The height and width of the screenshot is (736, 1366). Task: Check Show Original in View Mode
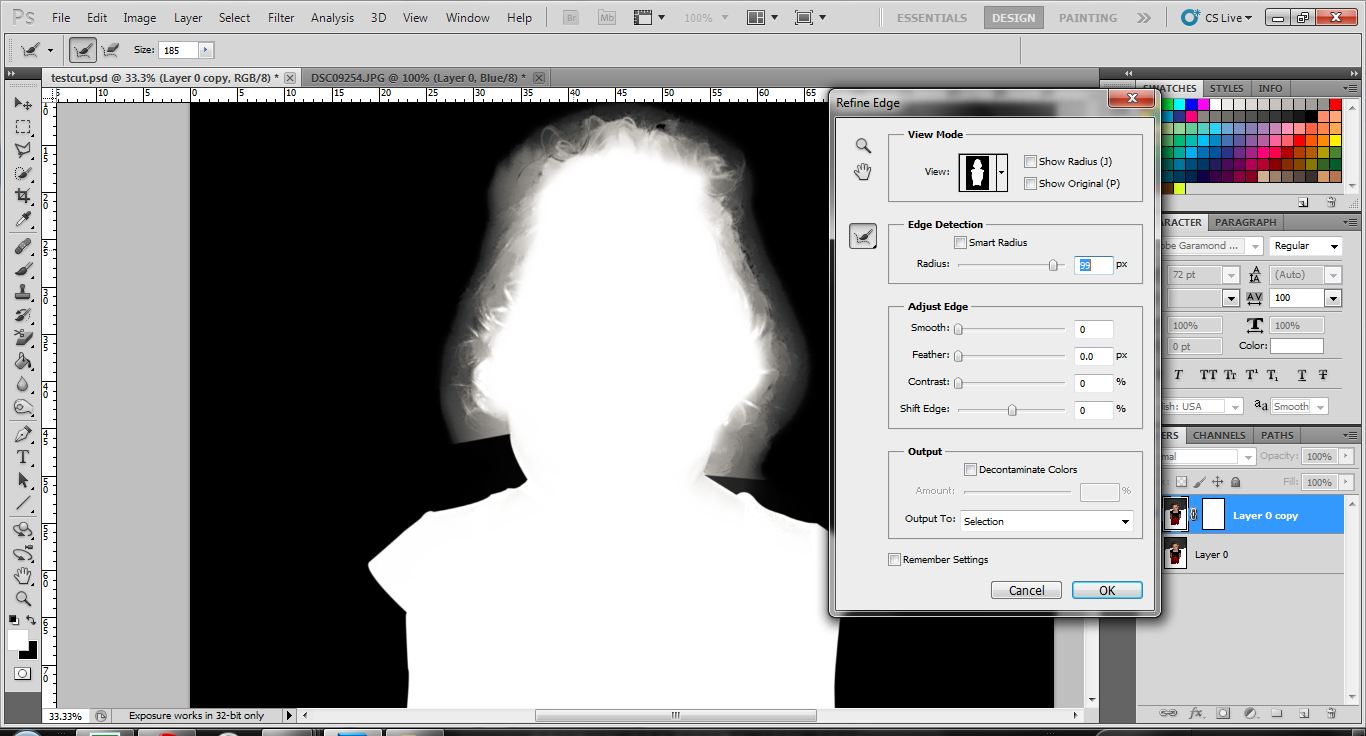(x=1030, y=183)
